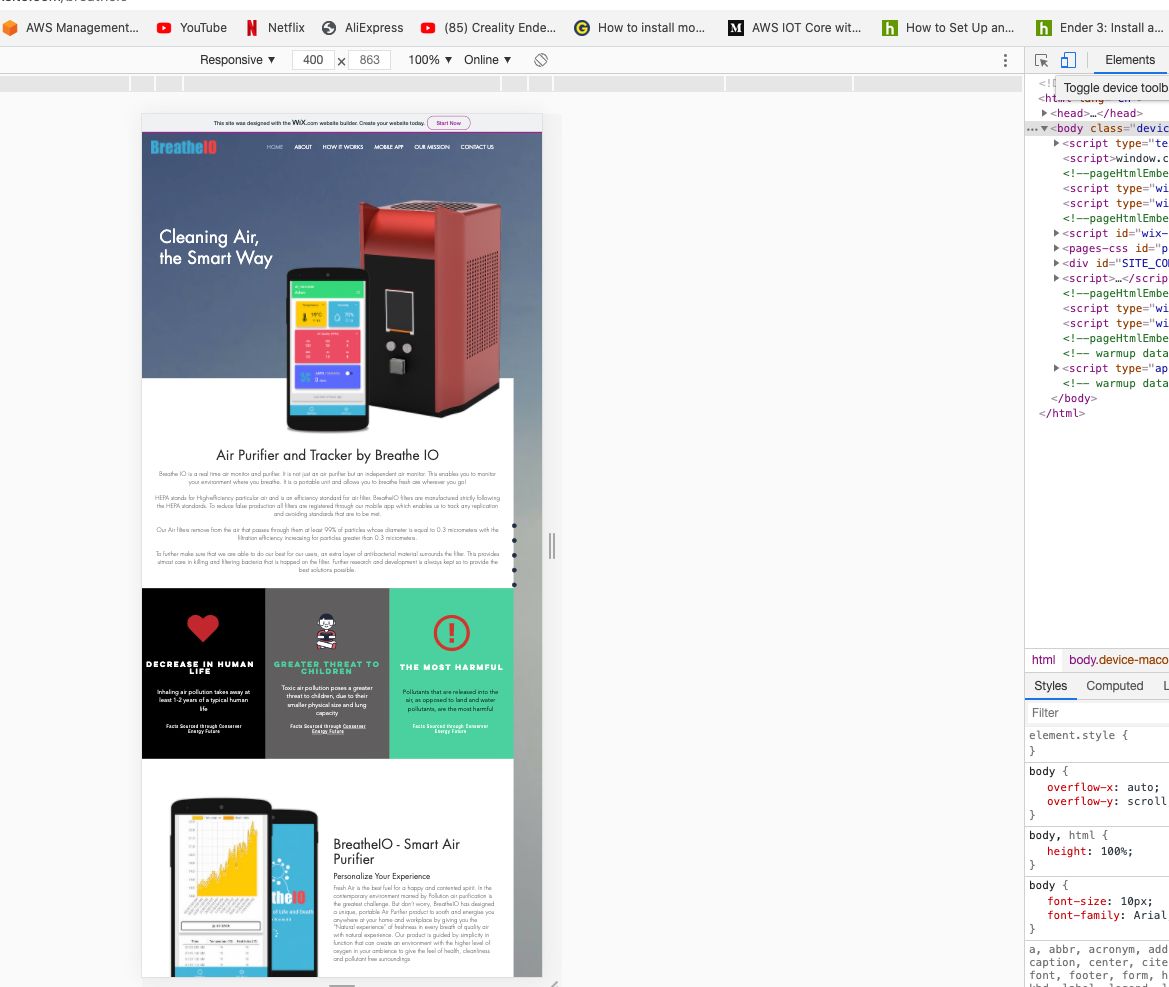
Task: Switch to the Elements tab
Action: (x=1129, y=60)
